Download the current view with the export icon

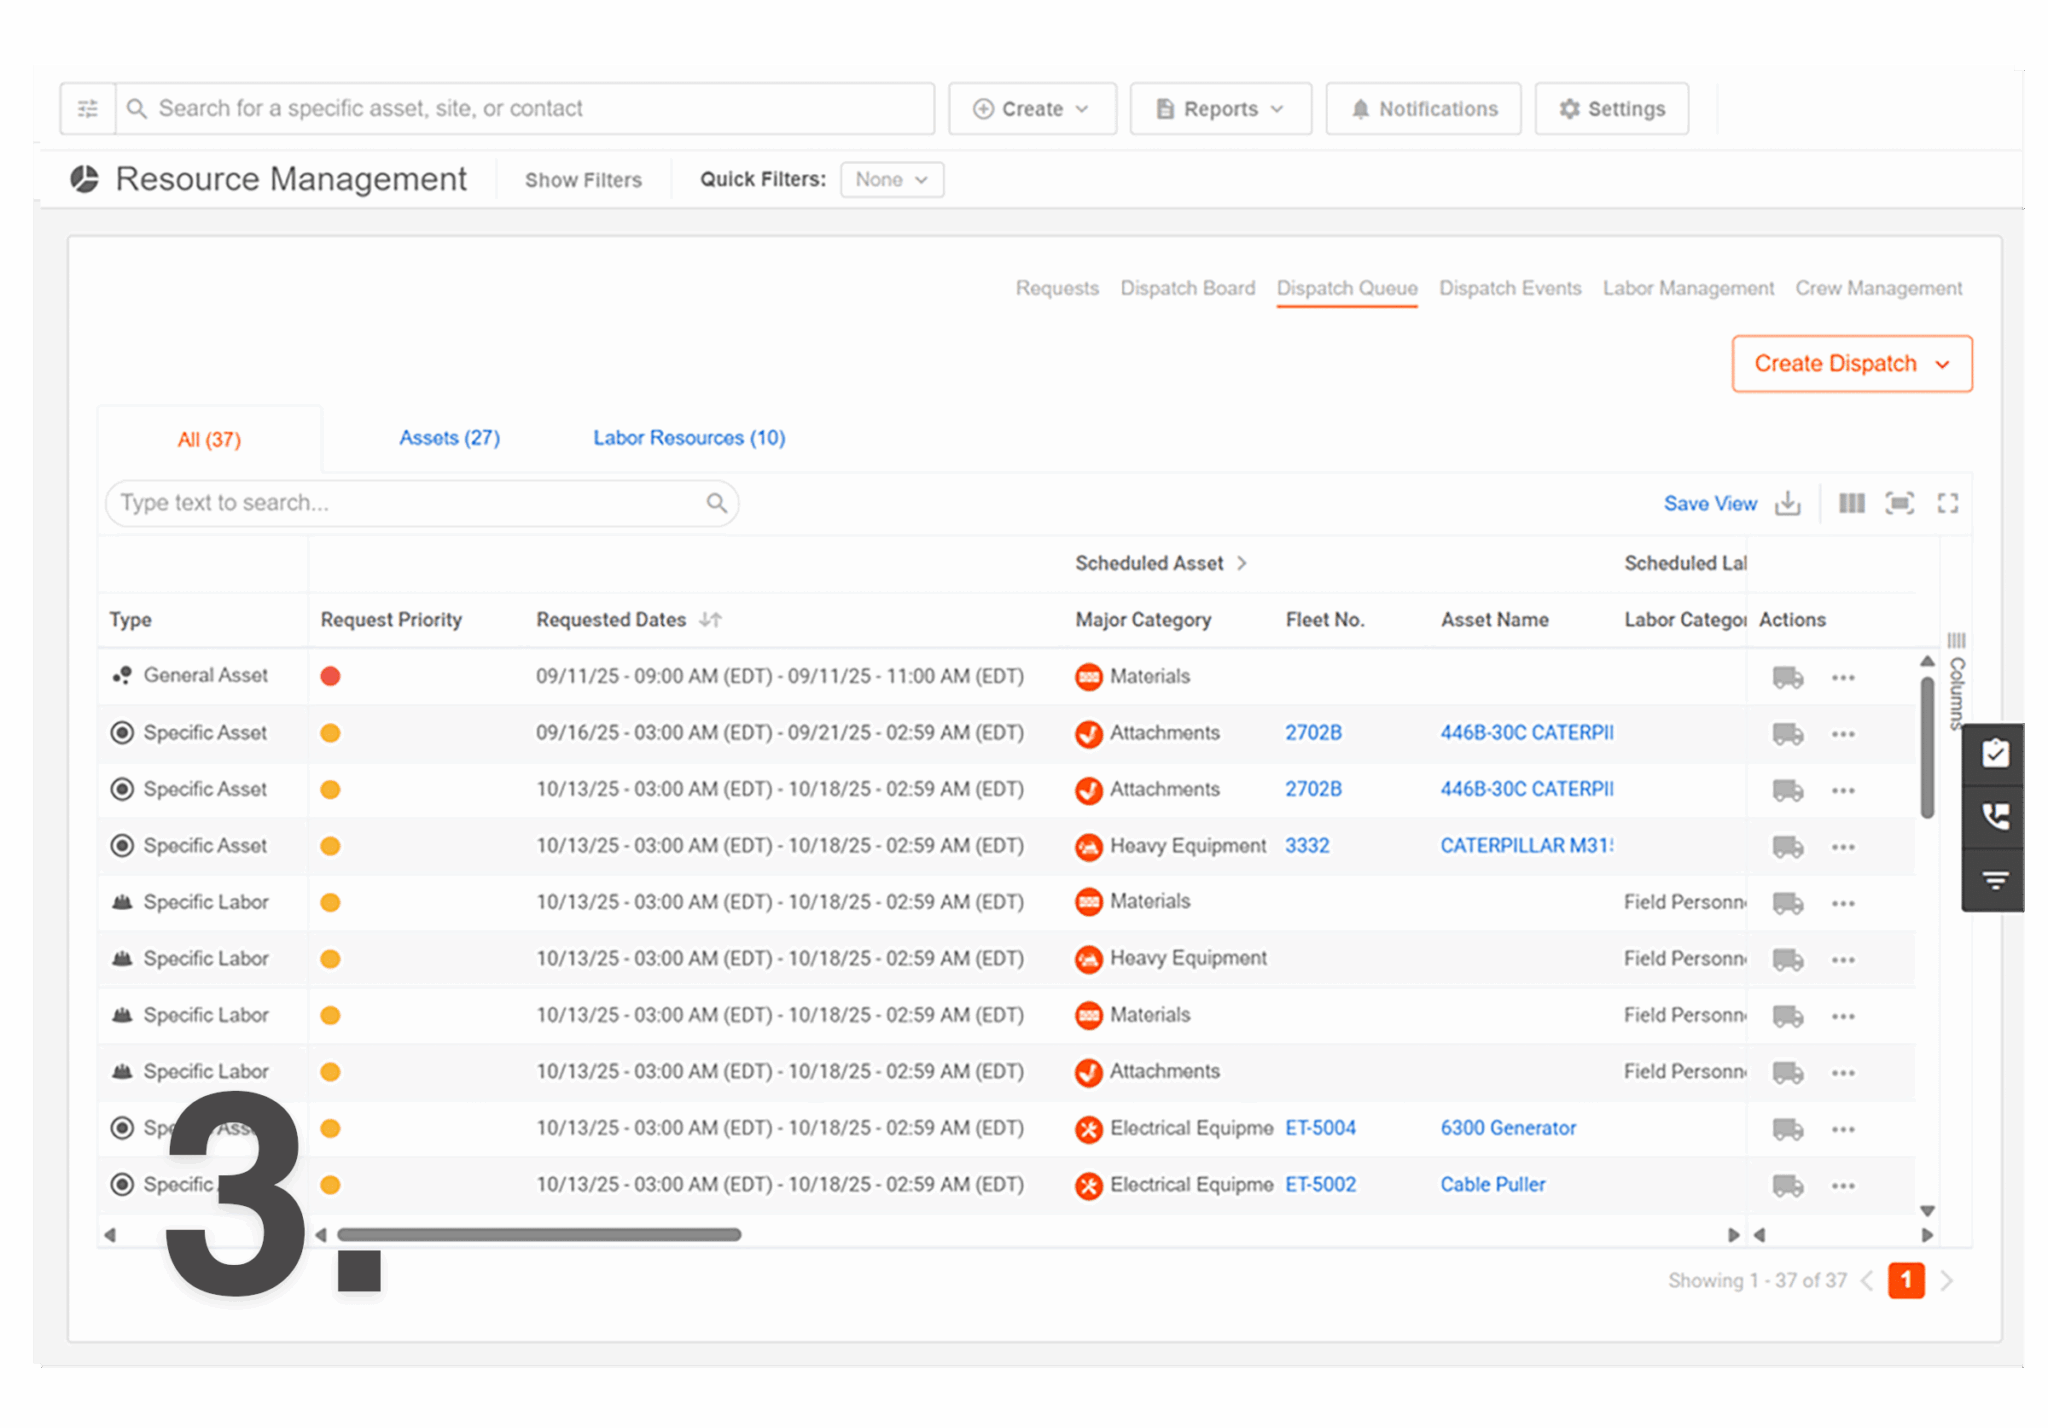pyautogui.click(x=1788, y=503)
